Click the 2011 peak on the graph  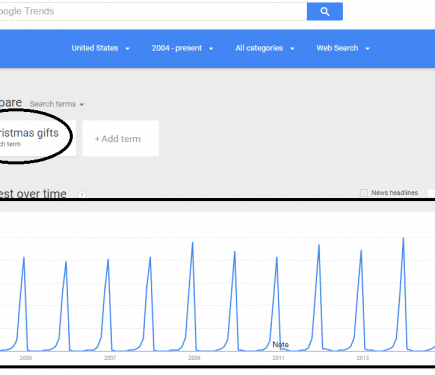click(277, 258)
